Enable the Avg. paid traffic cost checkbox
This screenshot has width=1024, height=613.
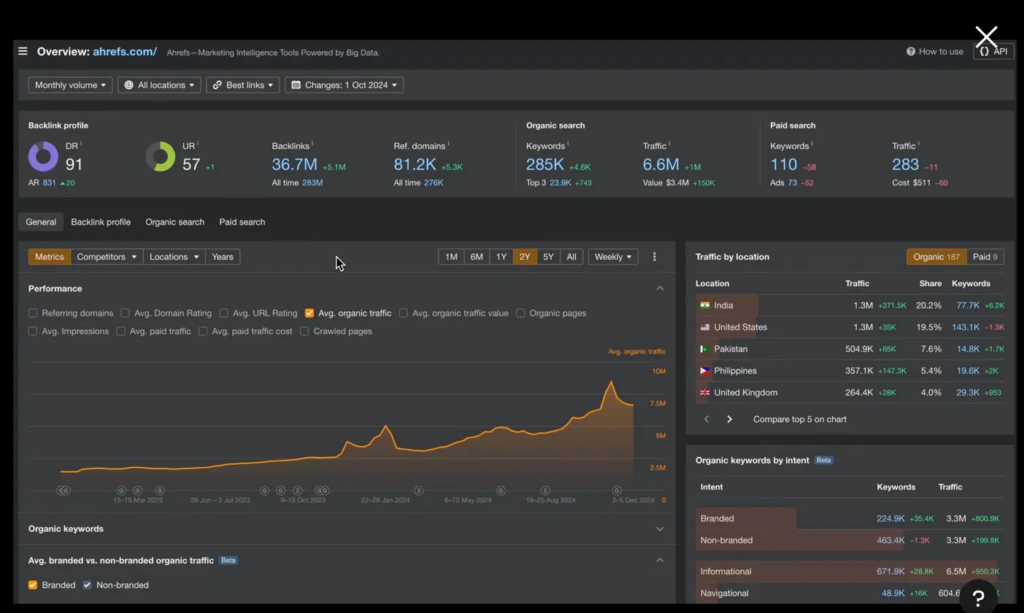202,331
